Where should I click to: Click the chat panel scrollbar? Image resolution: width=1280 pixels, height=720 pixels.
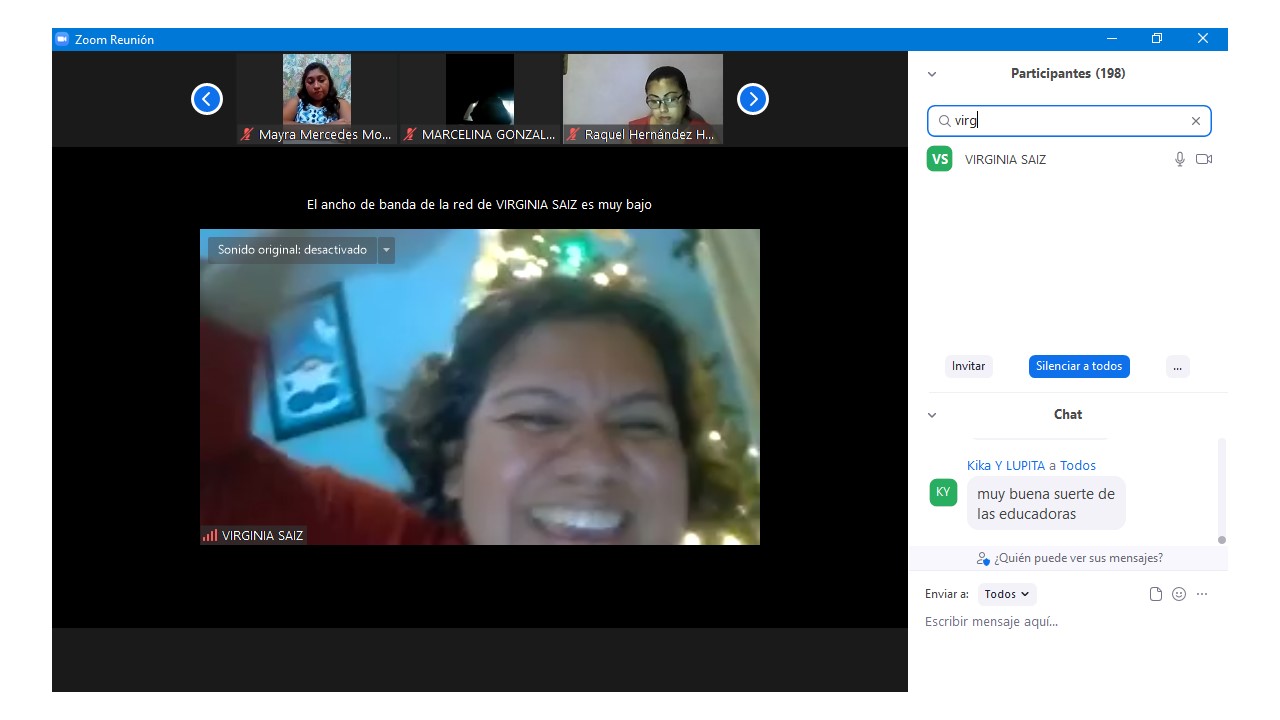pyautogui.click(x=1222, y=490)
